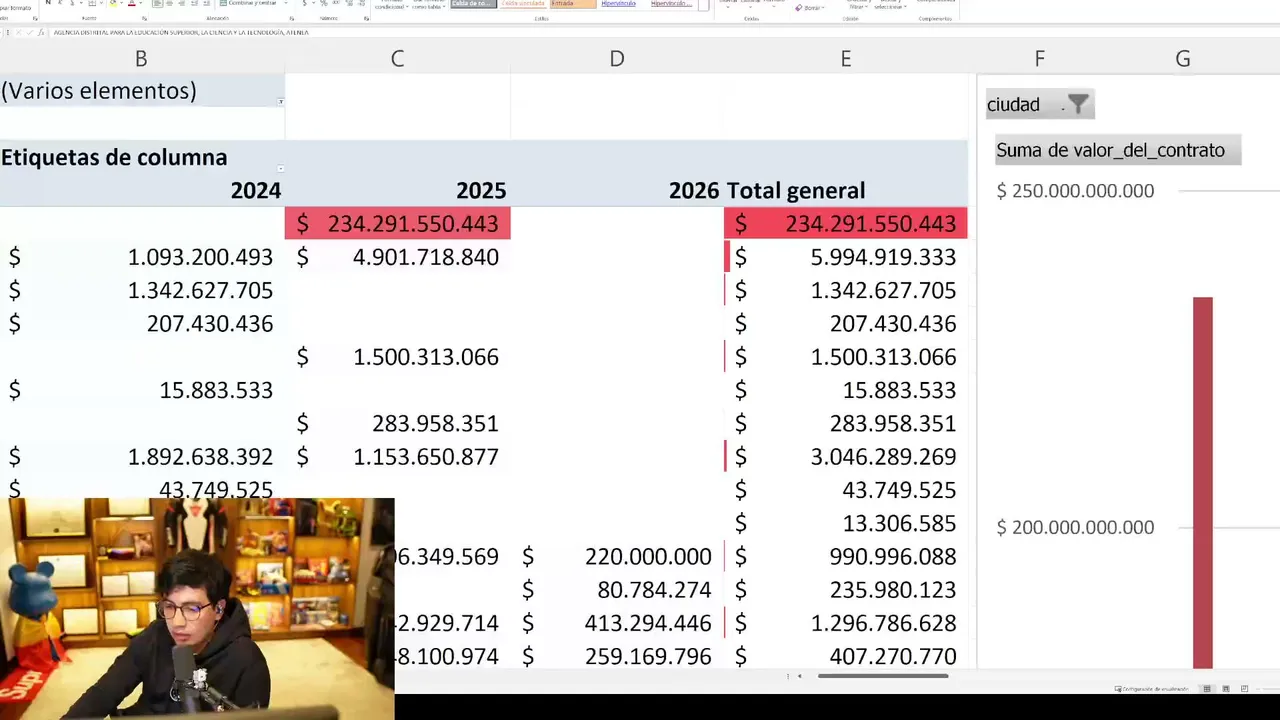This screenshot has height=720, width=1280.
Task: Select the 1.500.313.066 cell under 2025
Action: (x=397, y=357)
